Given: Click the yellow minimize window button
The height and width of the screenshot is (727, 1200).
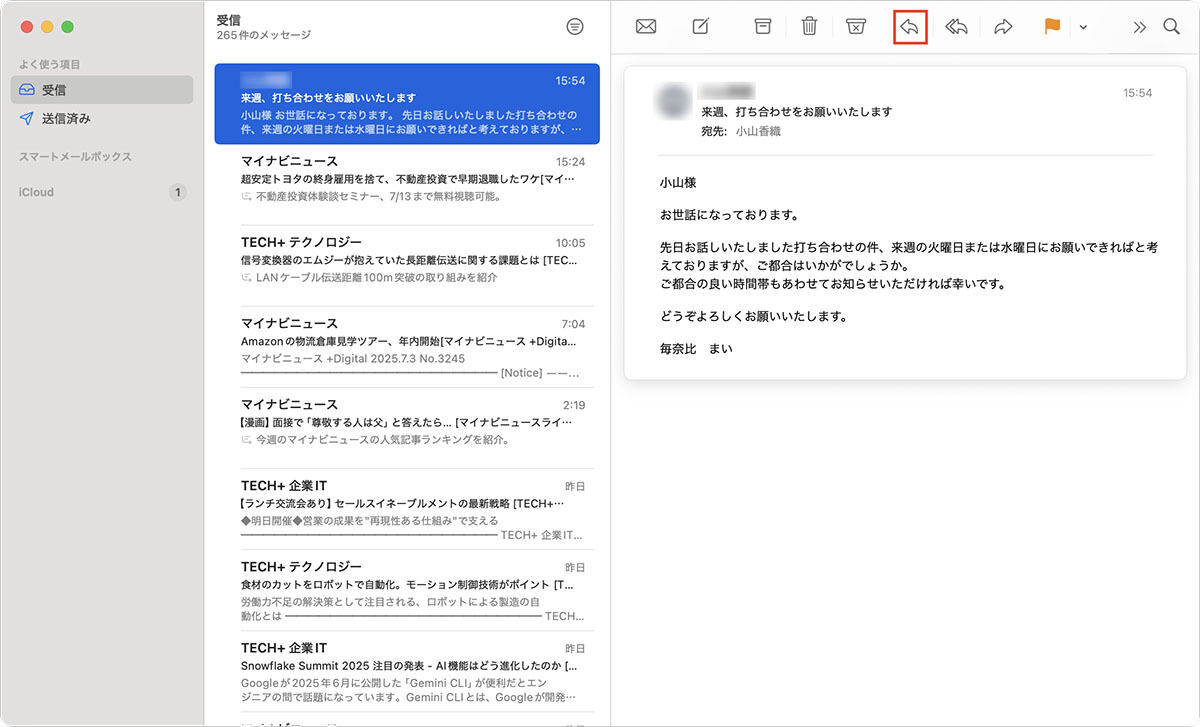Looking at the screenshot, I should pos(47,26).
